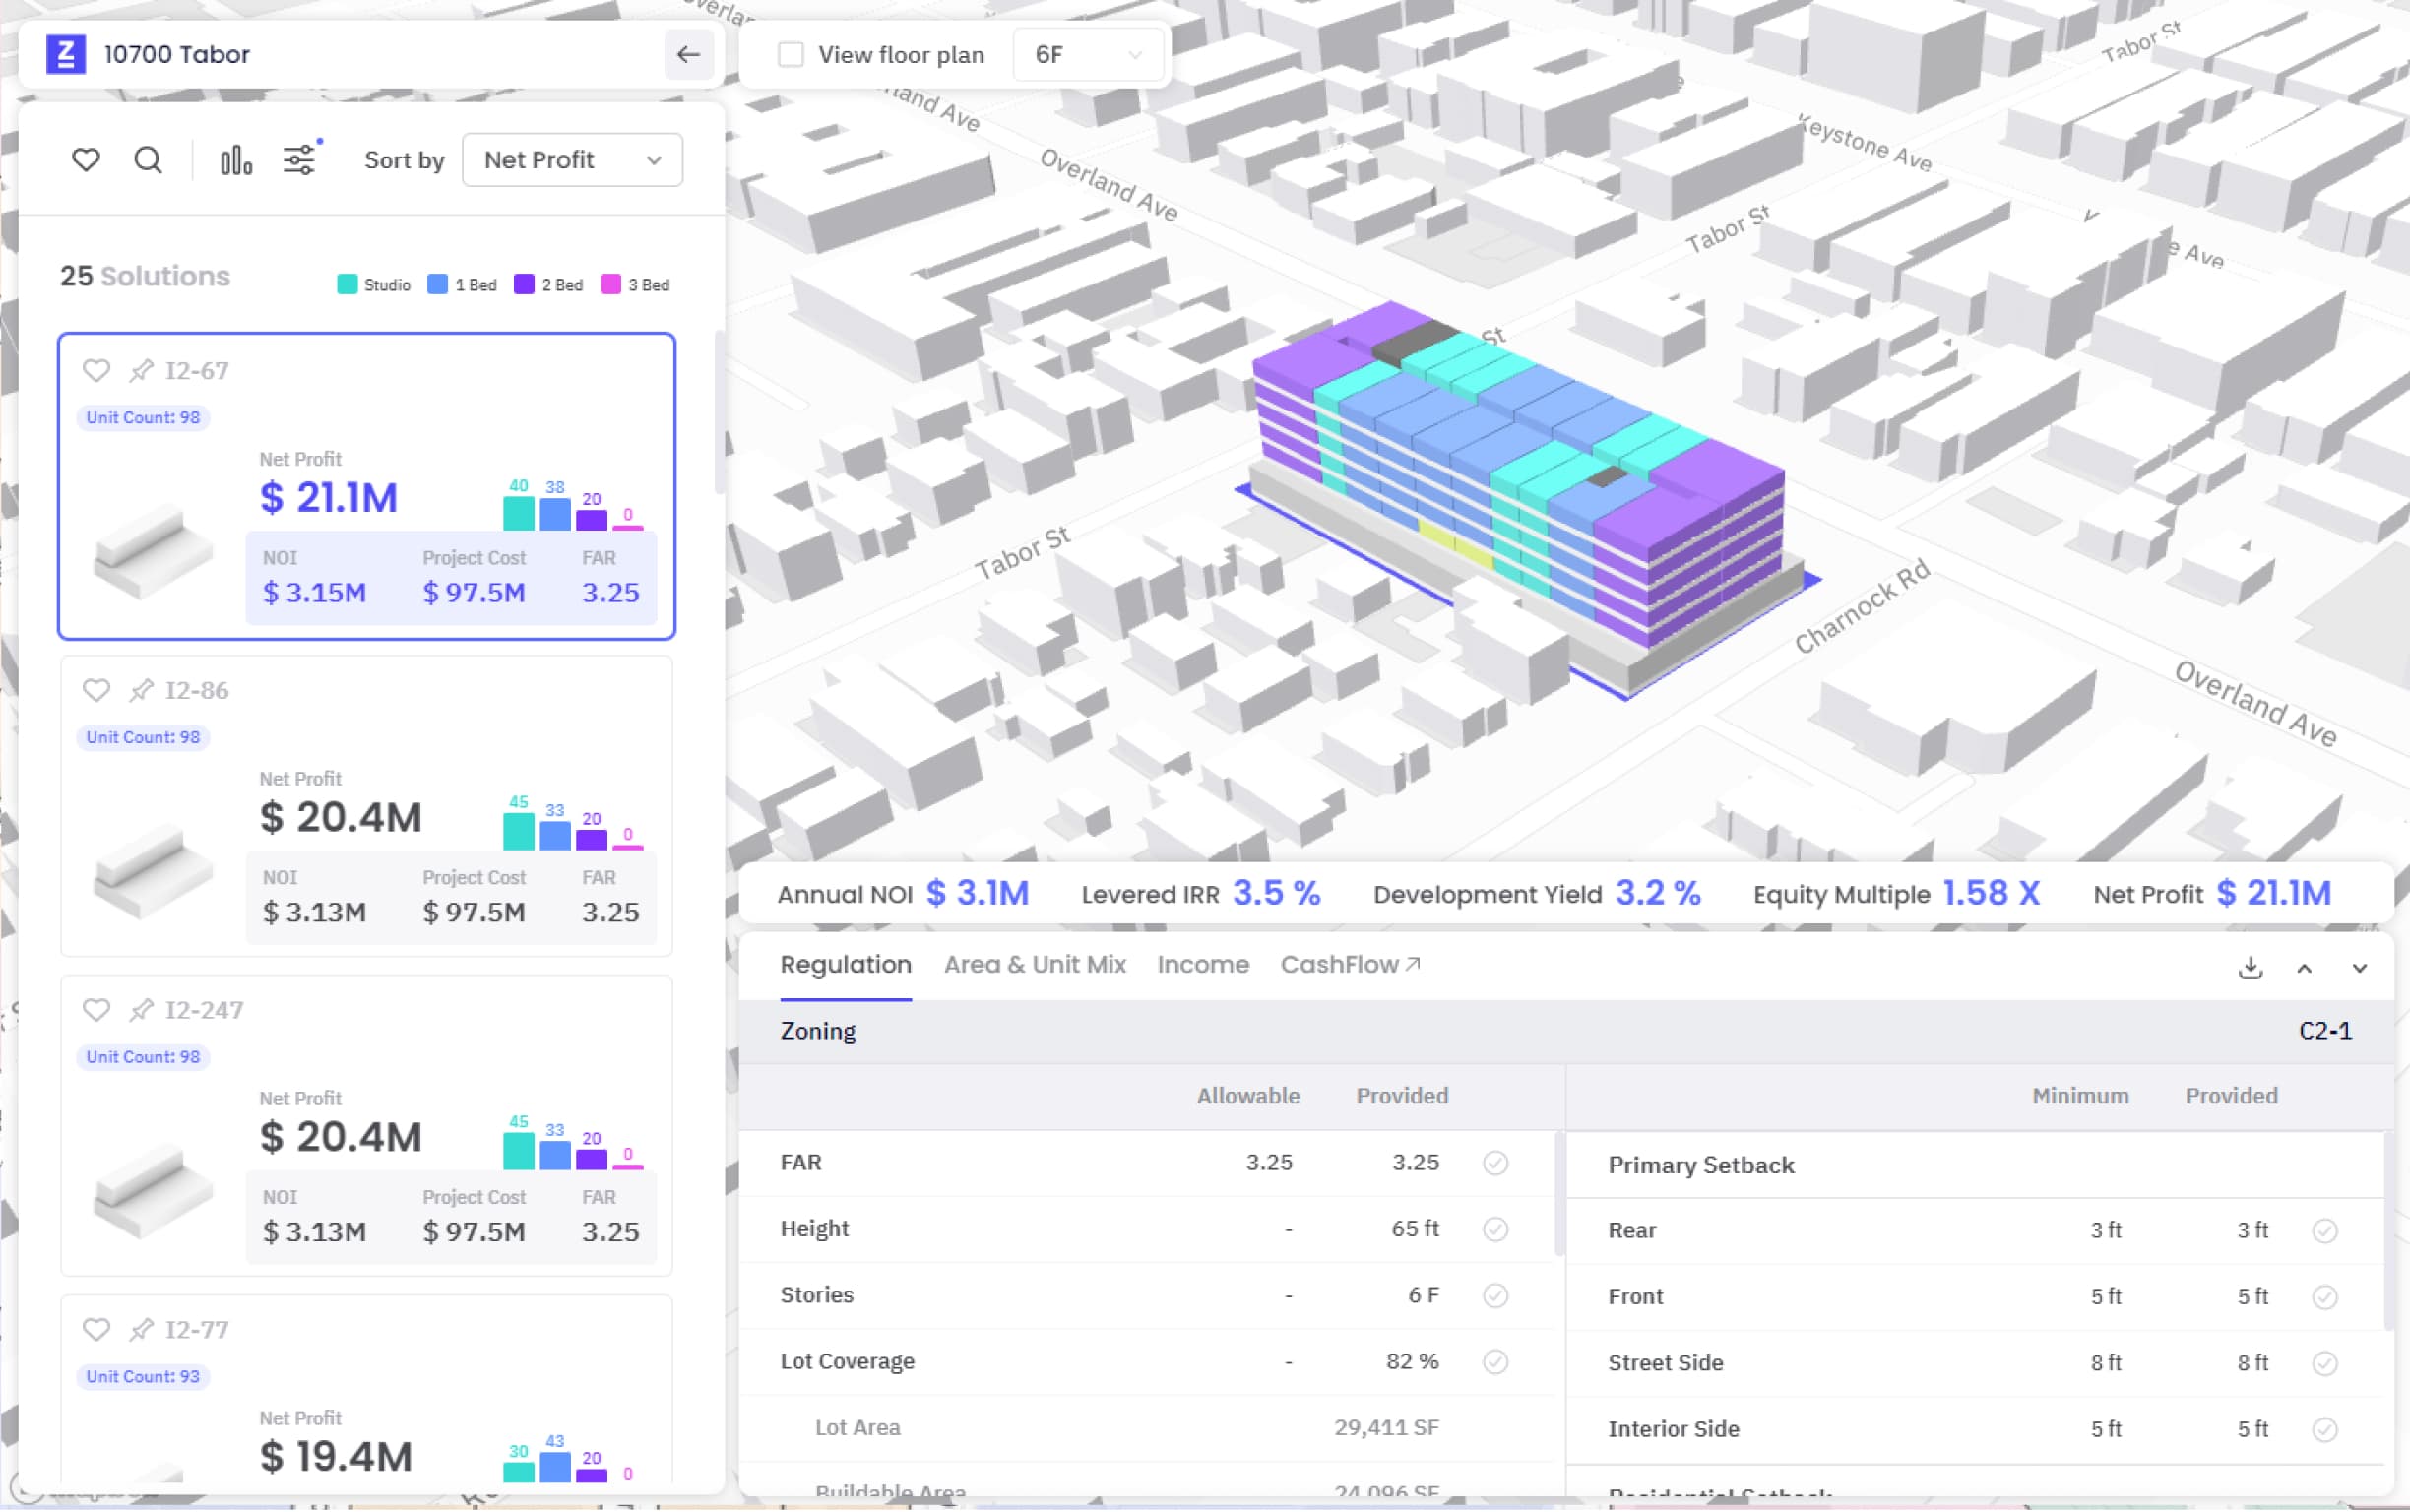Switch to the Area & Unit Mix tab
The width and height of the screenshot is (2410, 1512).
coord(1034,964)
